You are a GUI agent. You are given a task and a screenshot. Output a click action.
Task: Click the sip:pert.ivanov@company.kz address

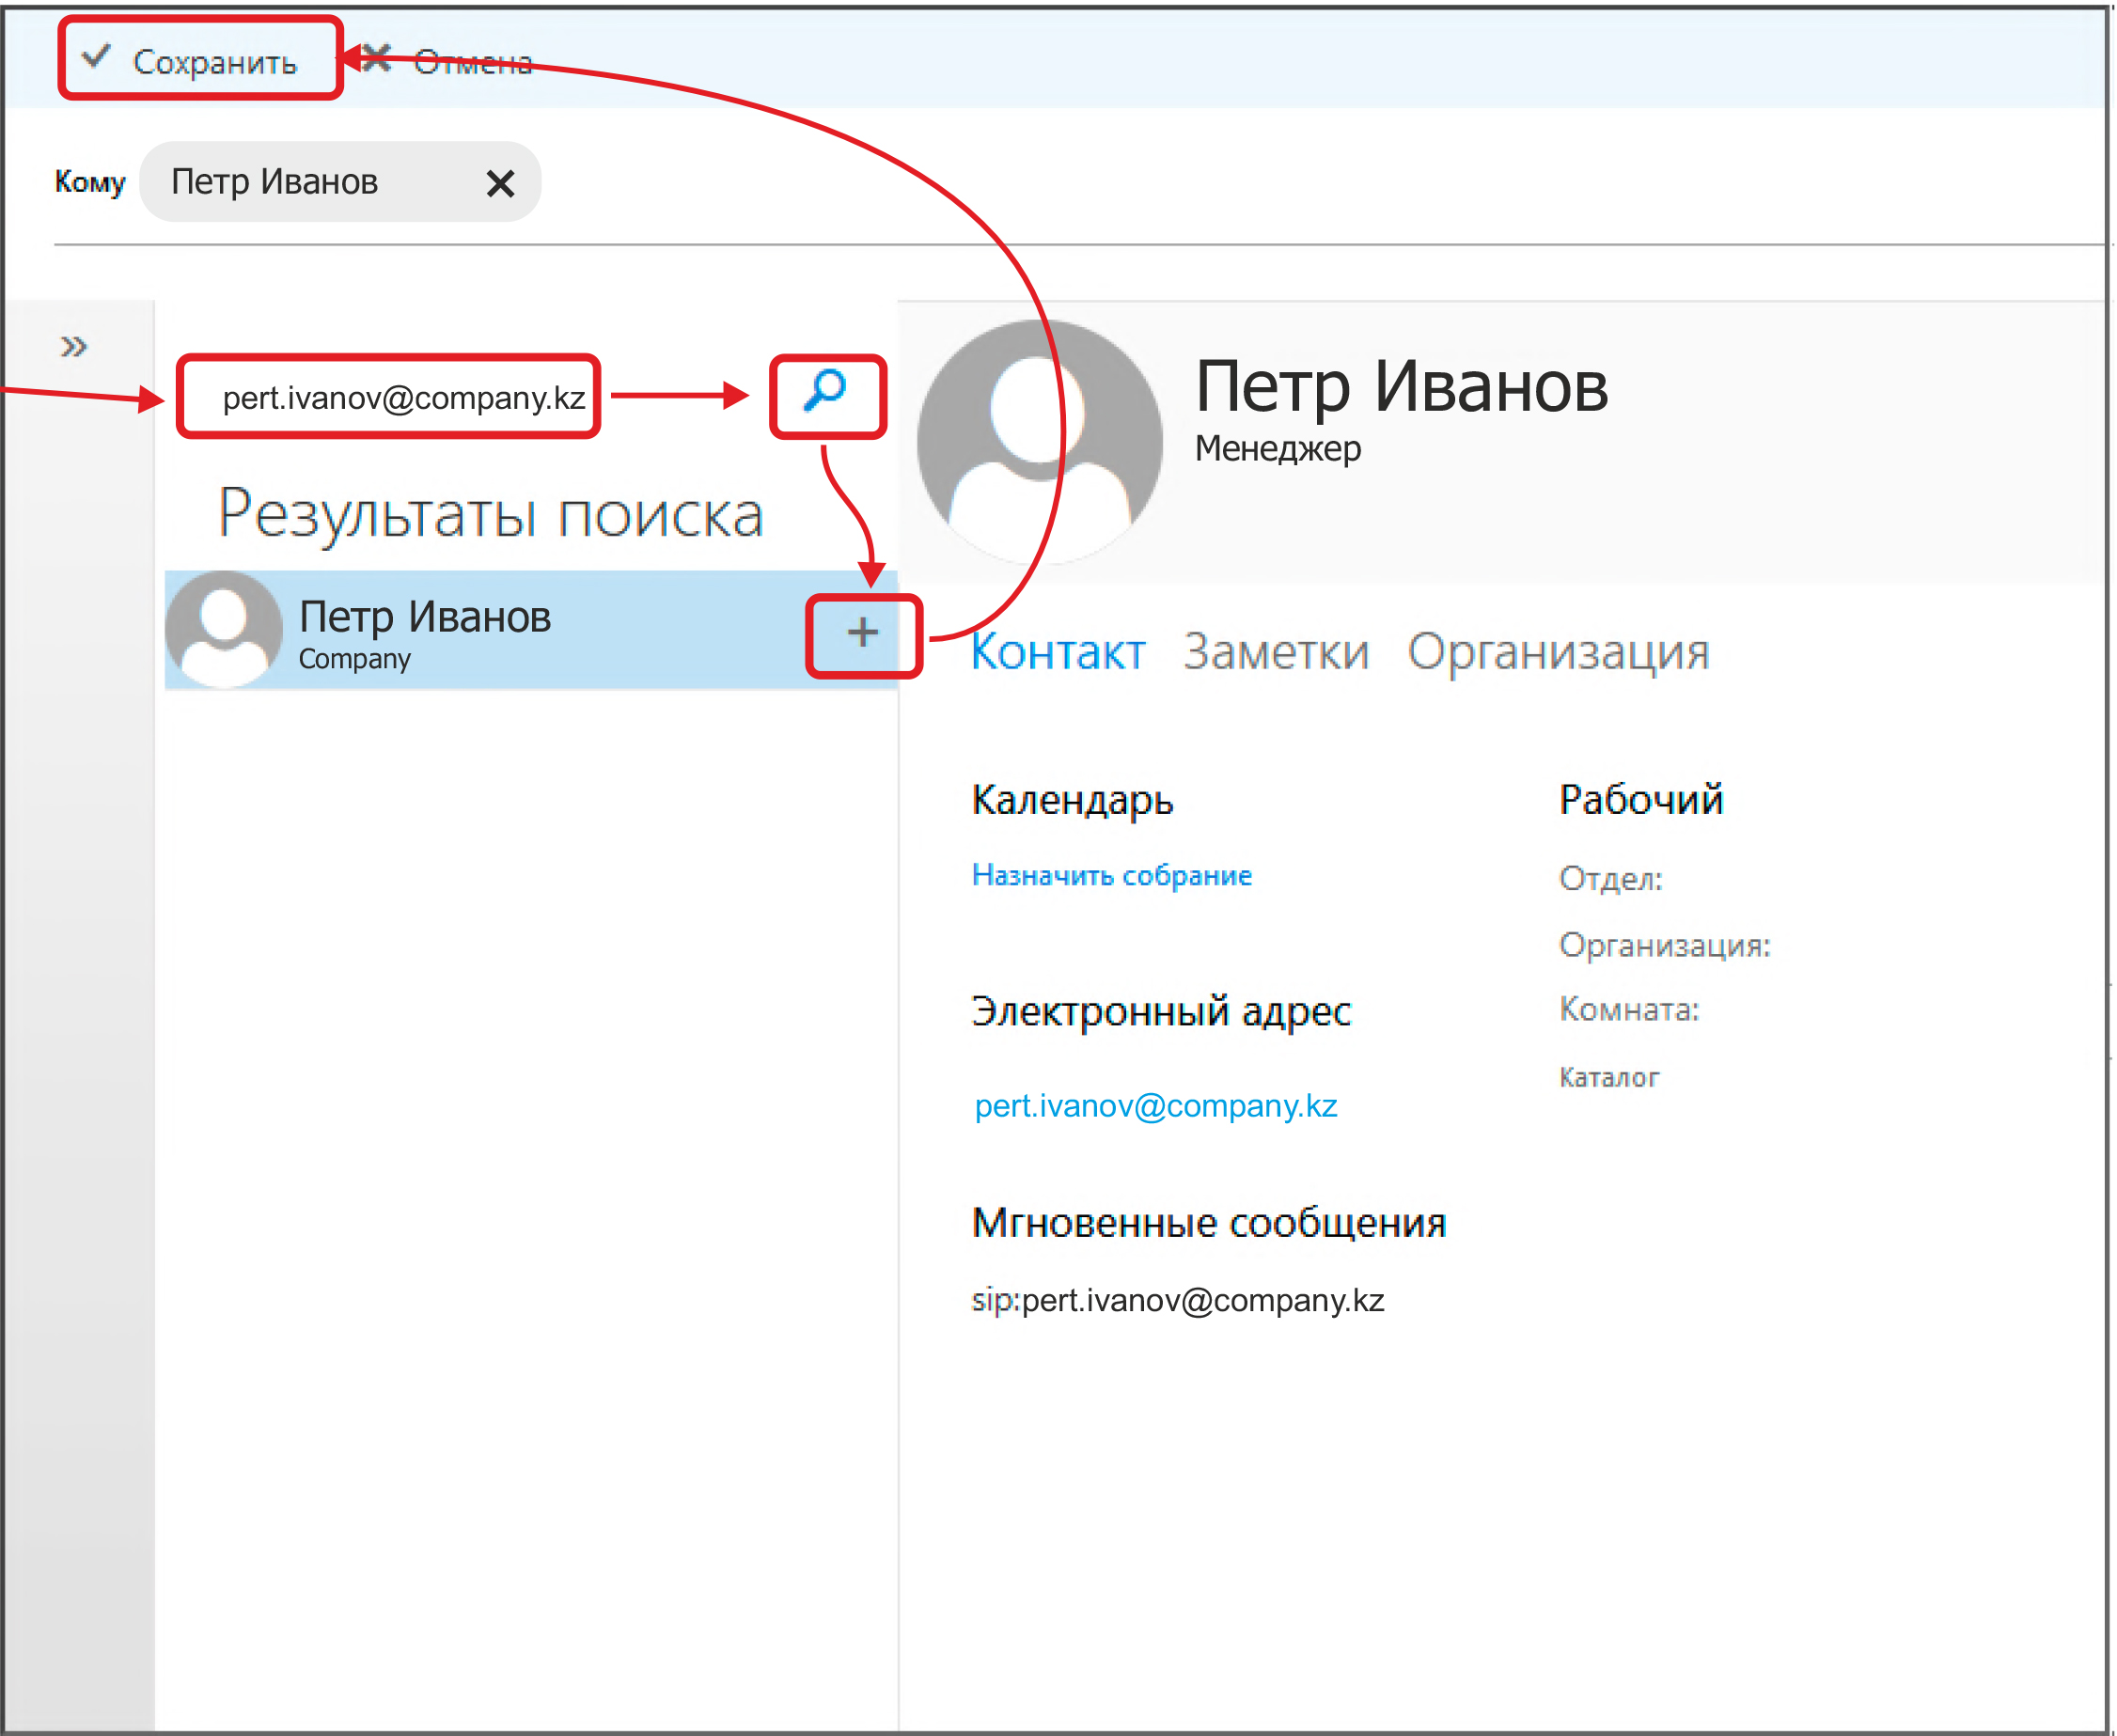coord(1177,1300)
